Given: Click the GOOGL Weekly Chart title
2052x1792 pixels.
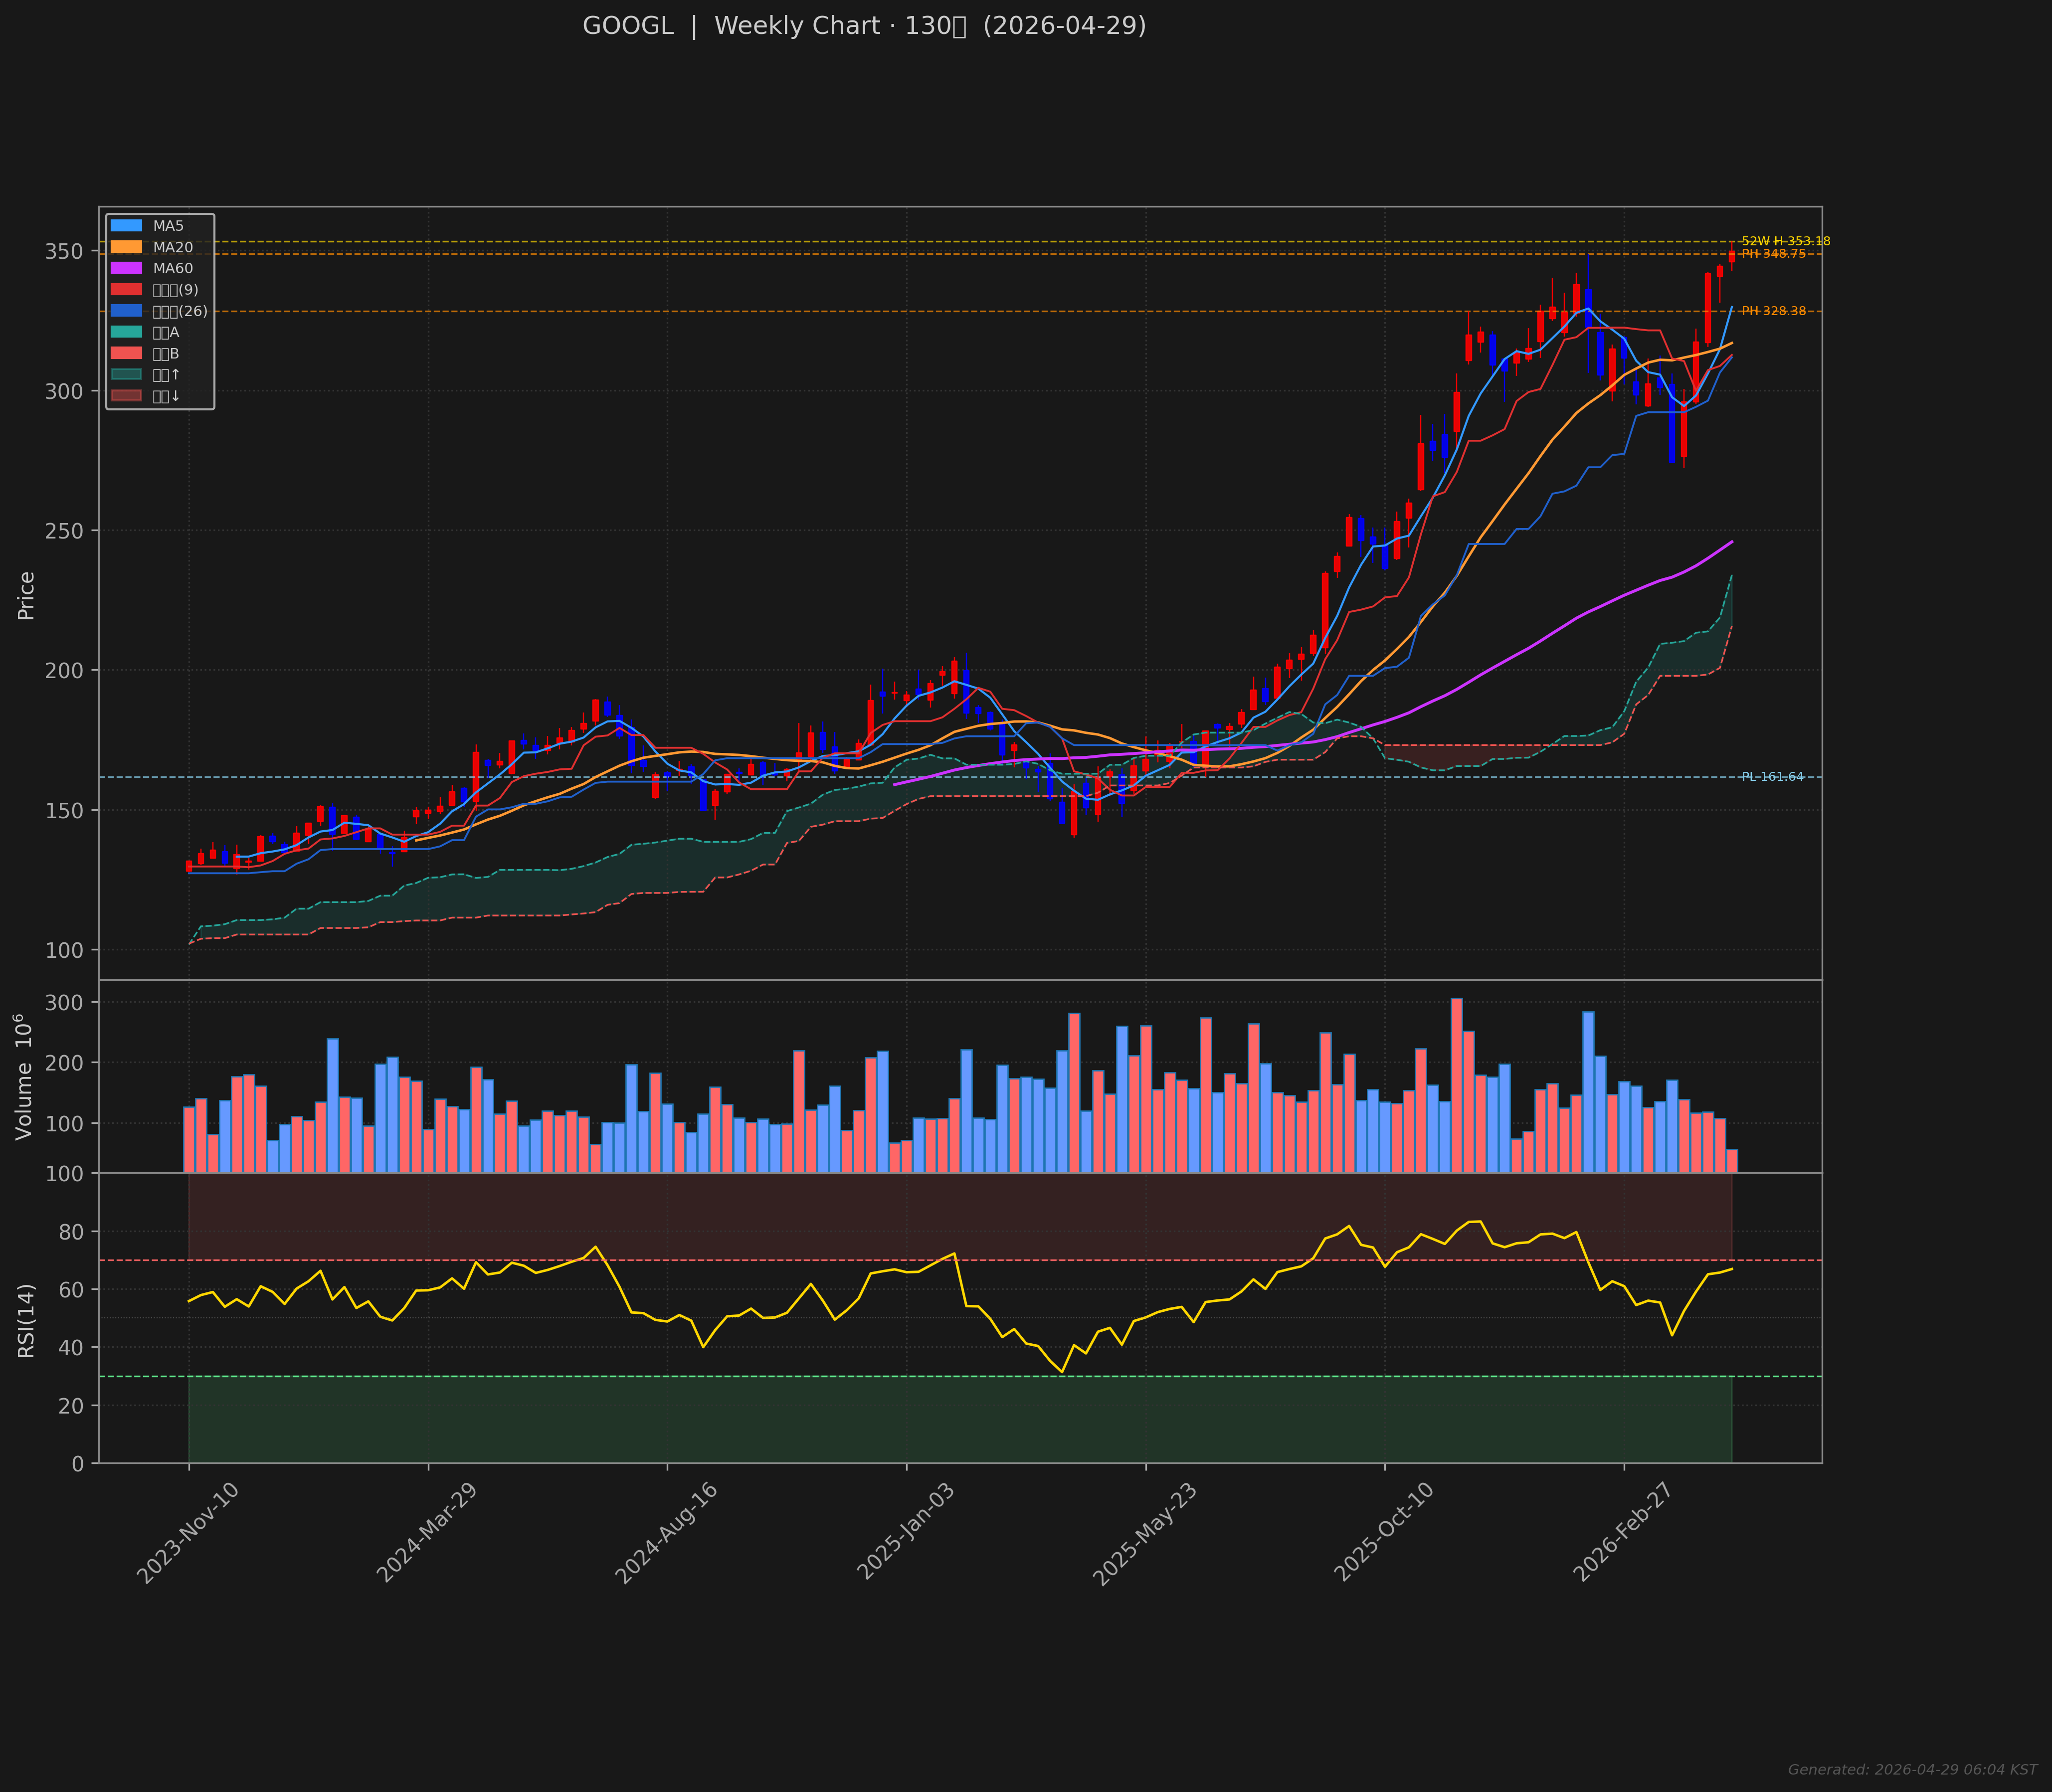Looking at the screenshot, I should 864,26.
